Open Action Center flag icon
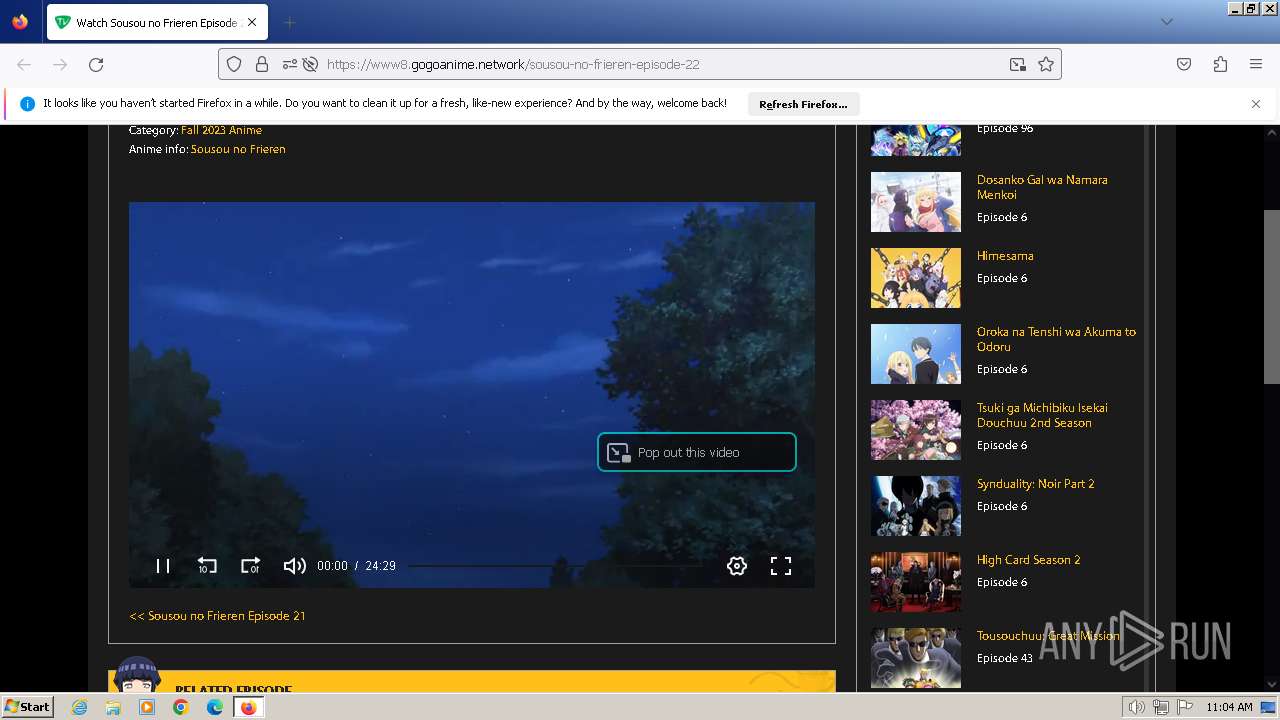Screen dimensions: 1280x720 pyautogui.click(x=1184, y=707)
